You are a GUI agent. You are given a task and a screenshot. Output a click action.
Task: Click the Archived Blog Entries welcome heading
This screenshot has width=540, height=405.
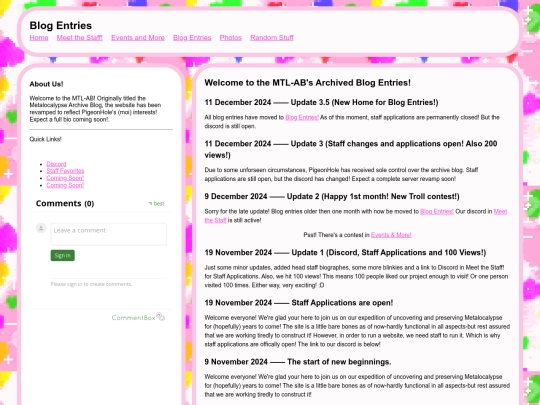308,83
